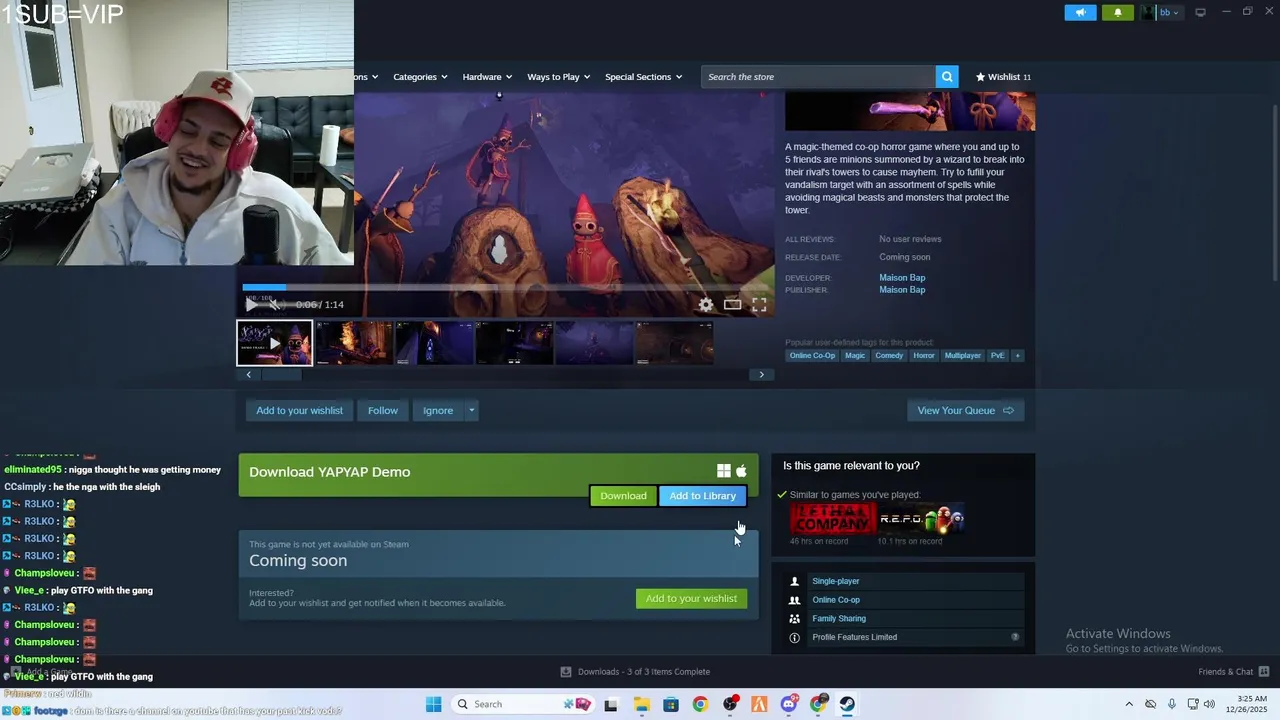Open the Family Sharing feature link
Viewport: 1280px width, 720px height.
tap(839, 619)
